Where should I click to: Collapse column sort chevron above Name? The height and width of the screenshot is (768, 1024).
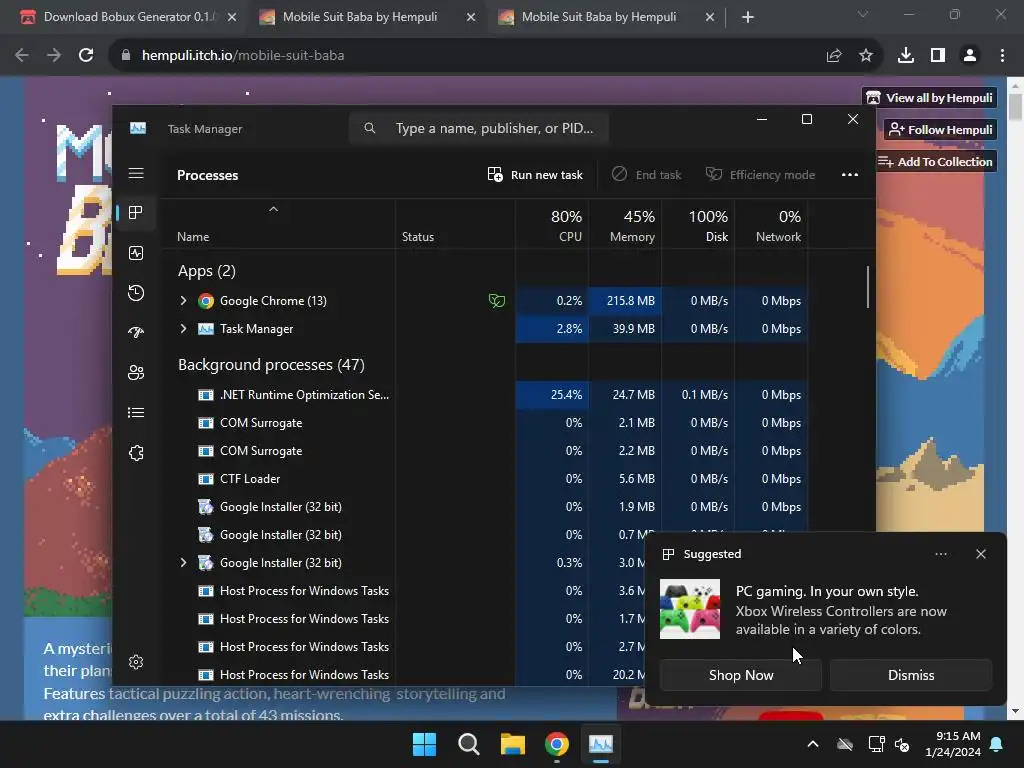274,209
